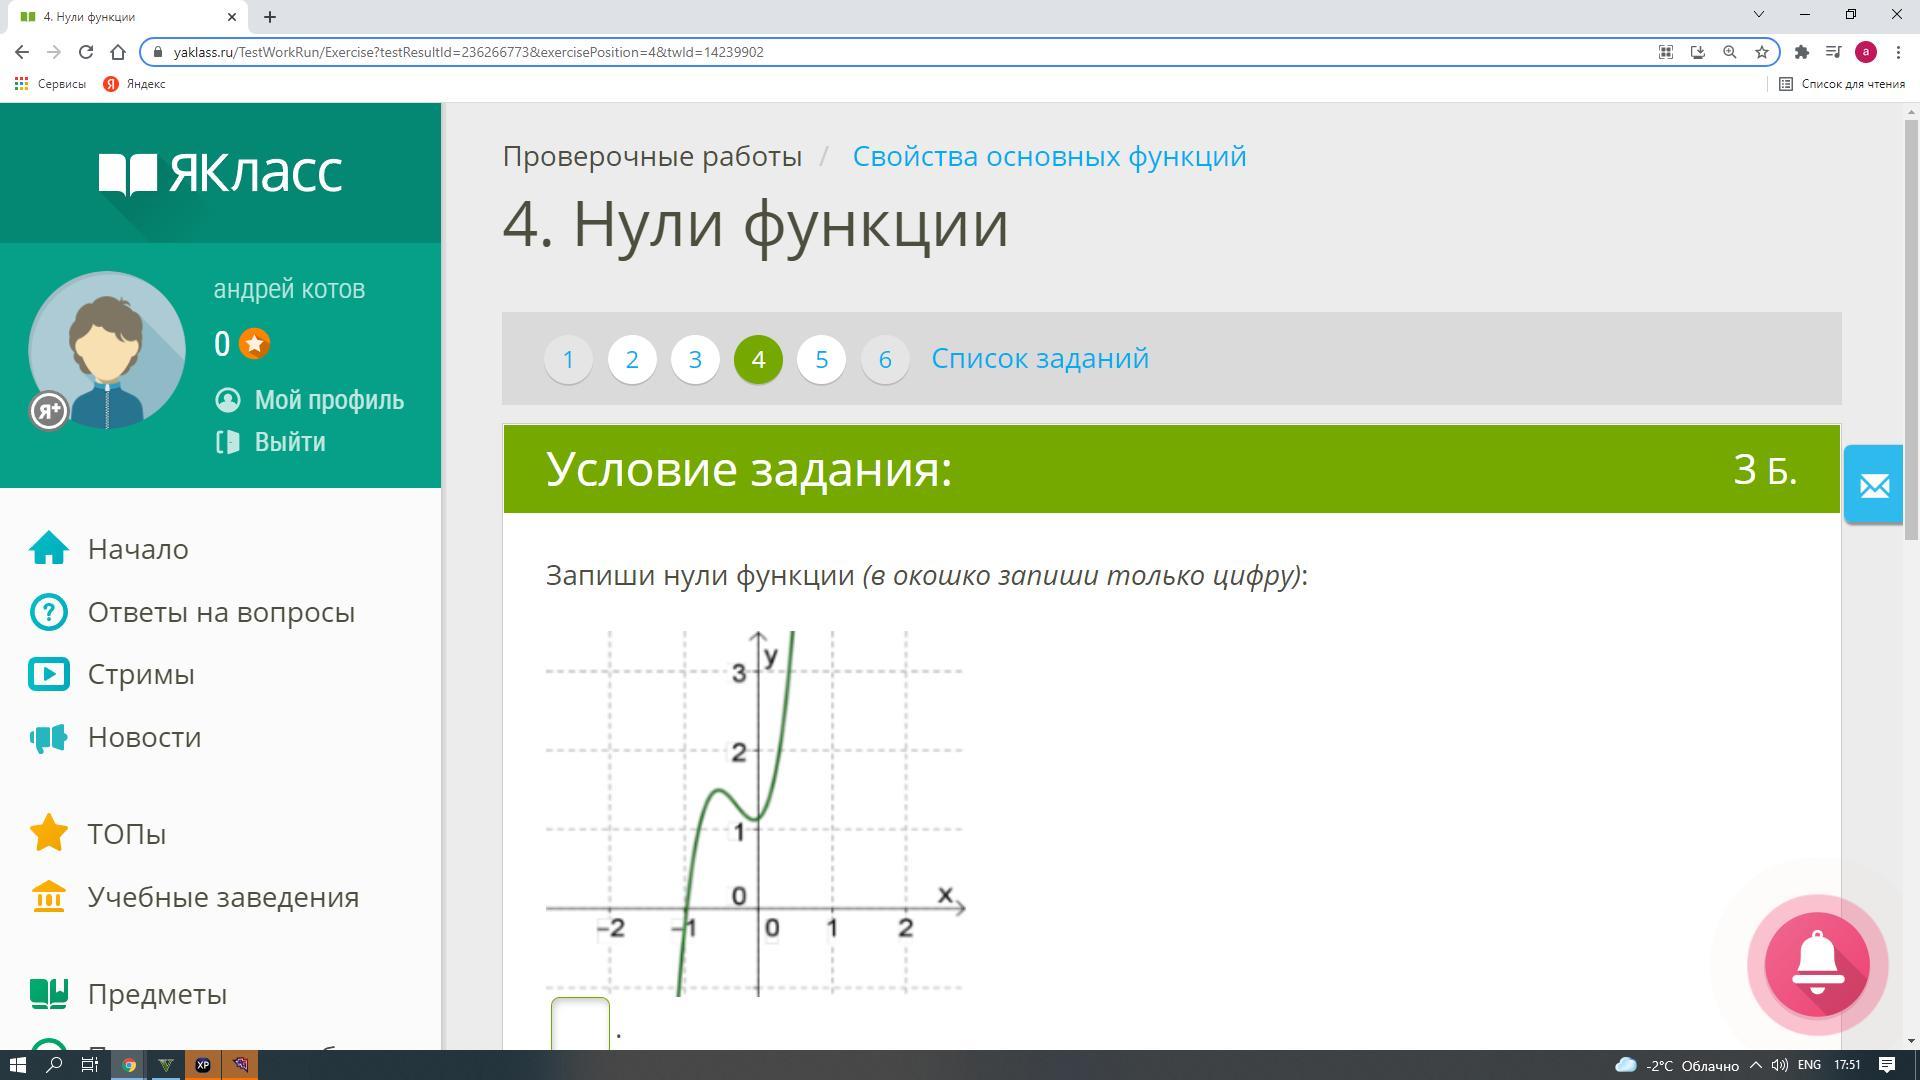Open Chrome tab search dropdown arrow
This screenshot has width=1920, height=1080.
coord(1759,15)
